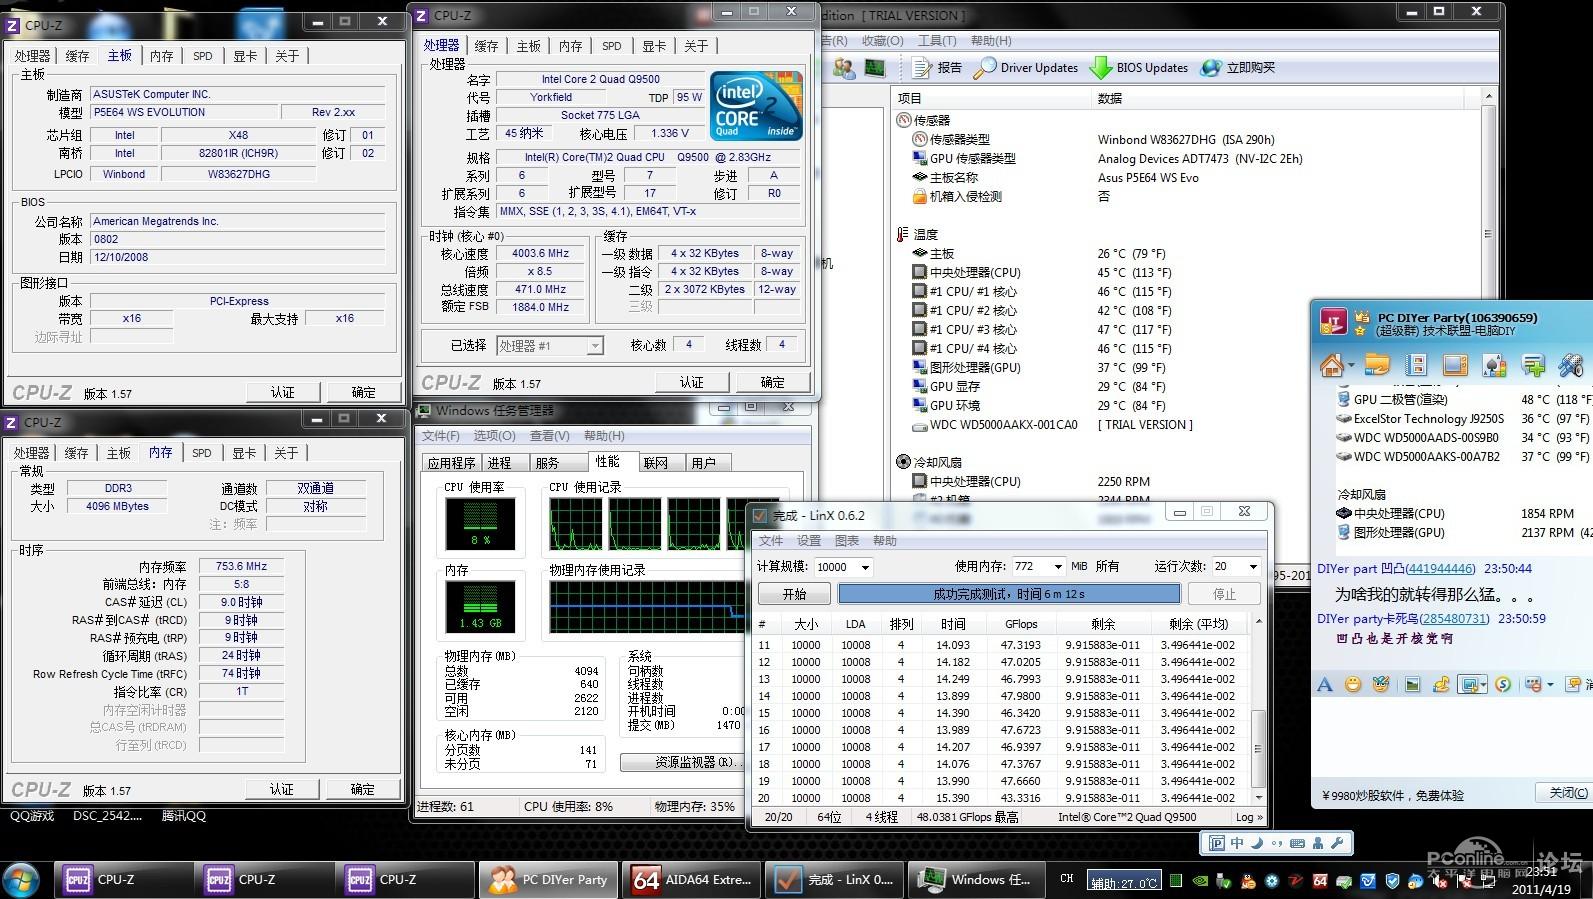Open PC DIYer Party taskbar button
This screenshot has width=1593, height=899.
tap(550, 880)
